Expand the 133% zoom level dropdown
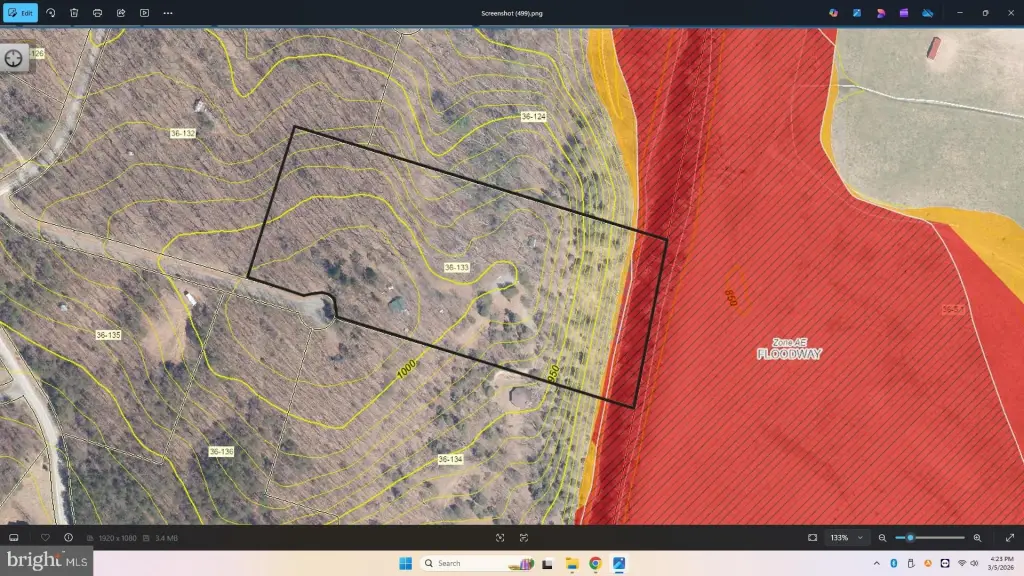The width and height of the screenshot is (1024, 576). tap(845, 538)
